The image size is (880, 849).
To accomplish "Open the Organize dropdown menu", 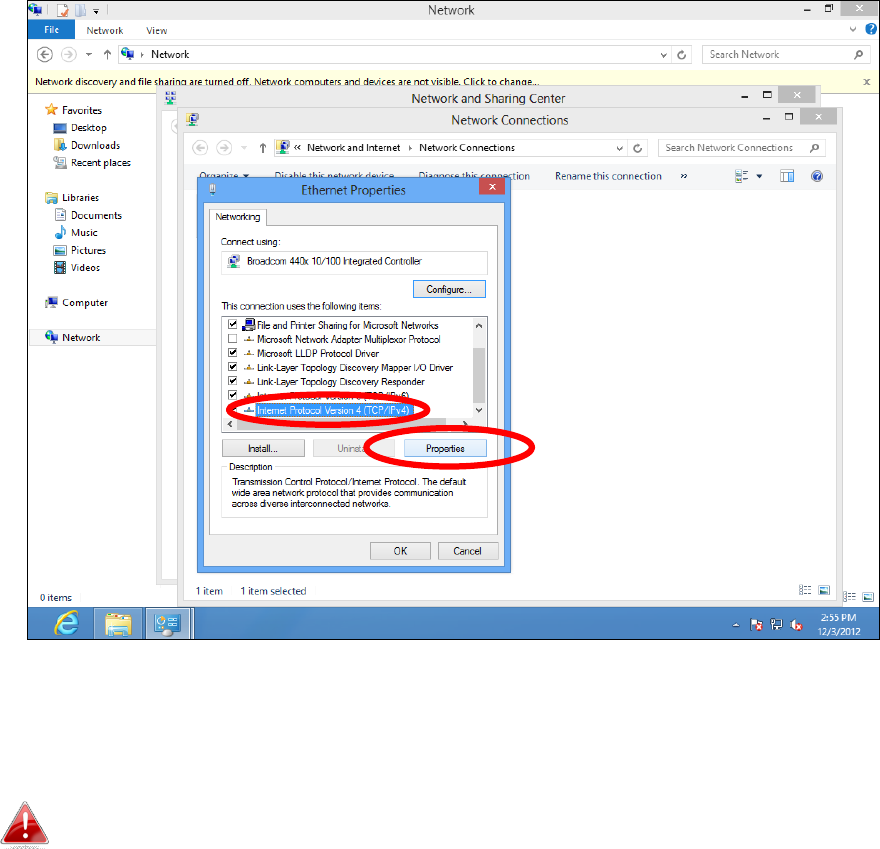I will (x=224, y=176).
